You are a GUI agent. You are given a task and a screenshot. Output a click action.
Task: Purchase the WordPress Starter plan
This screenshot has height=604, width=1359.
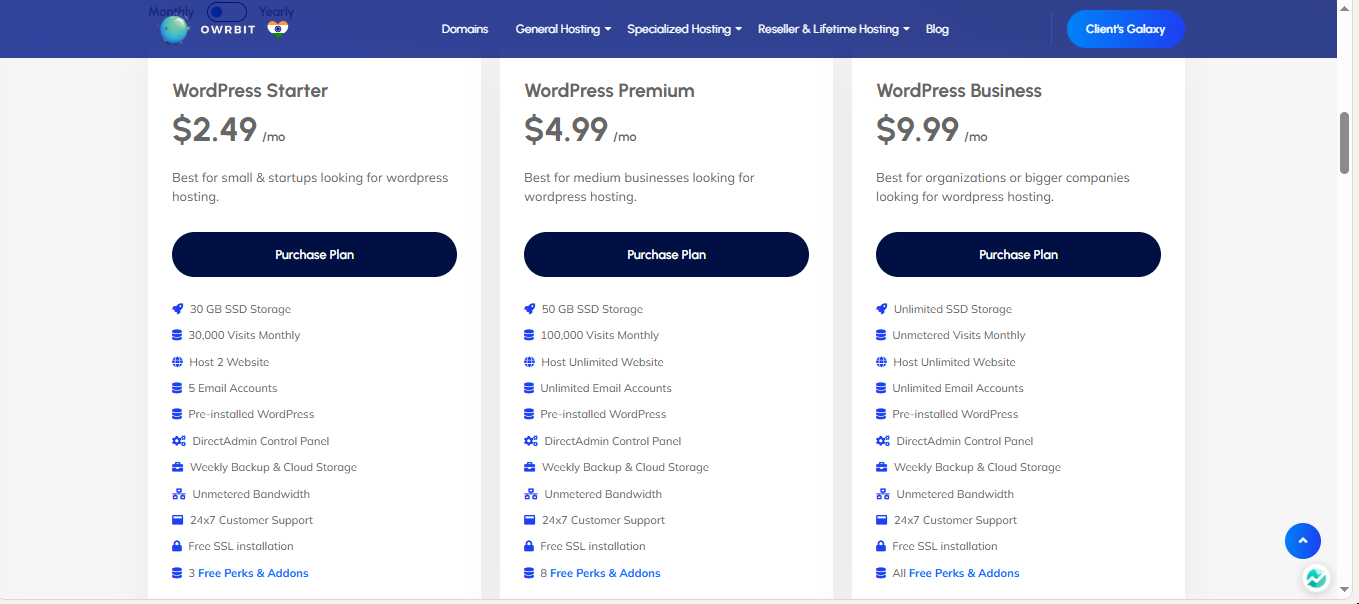[x=314, y=255]
